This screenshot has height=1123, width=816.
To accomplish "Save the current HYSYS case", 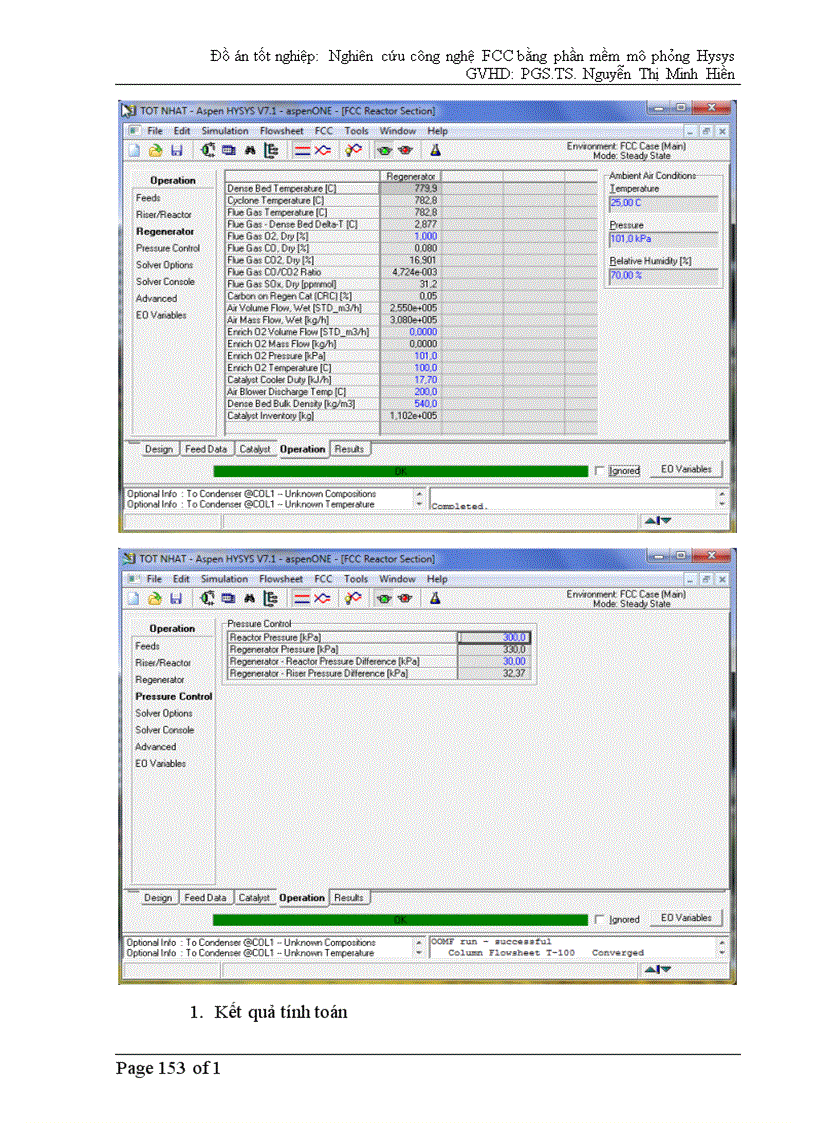I will coord(177,150).
